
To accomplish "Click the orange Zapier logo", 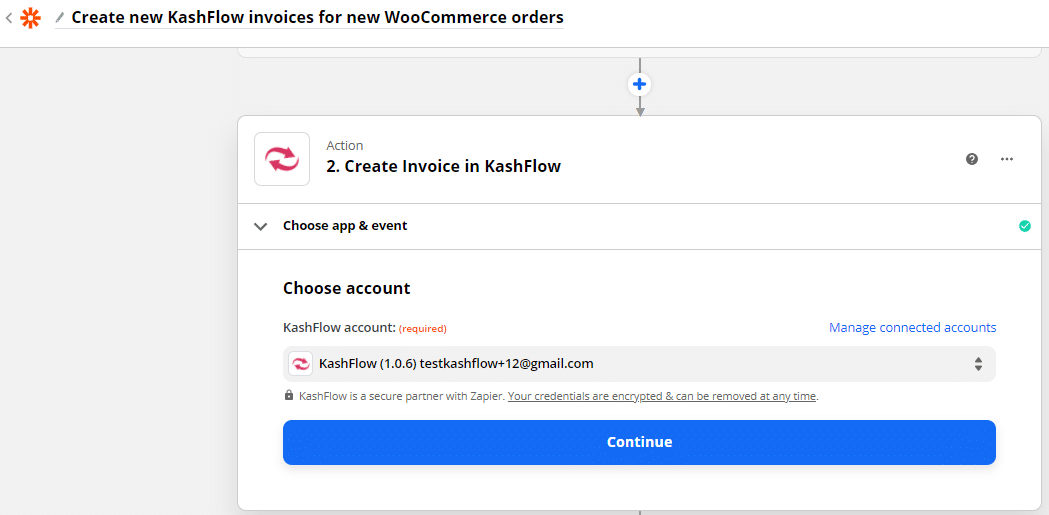I will click(x=31, y=18).
